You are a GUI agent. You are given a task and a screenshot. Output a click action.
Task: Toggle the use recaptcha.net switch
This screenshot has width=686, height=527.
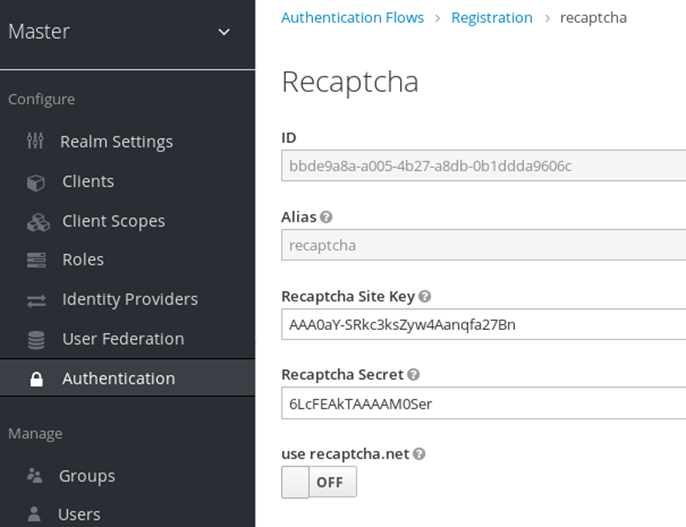319,482
